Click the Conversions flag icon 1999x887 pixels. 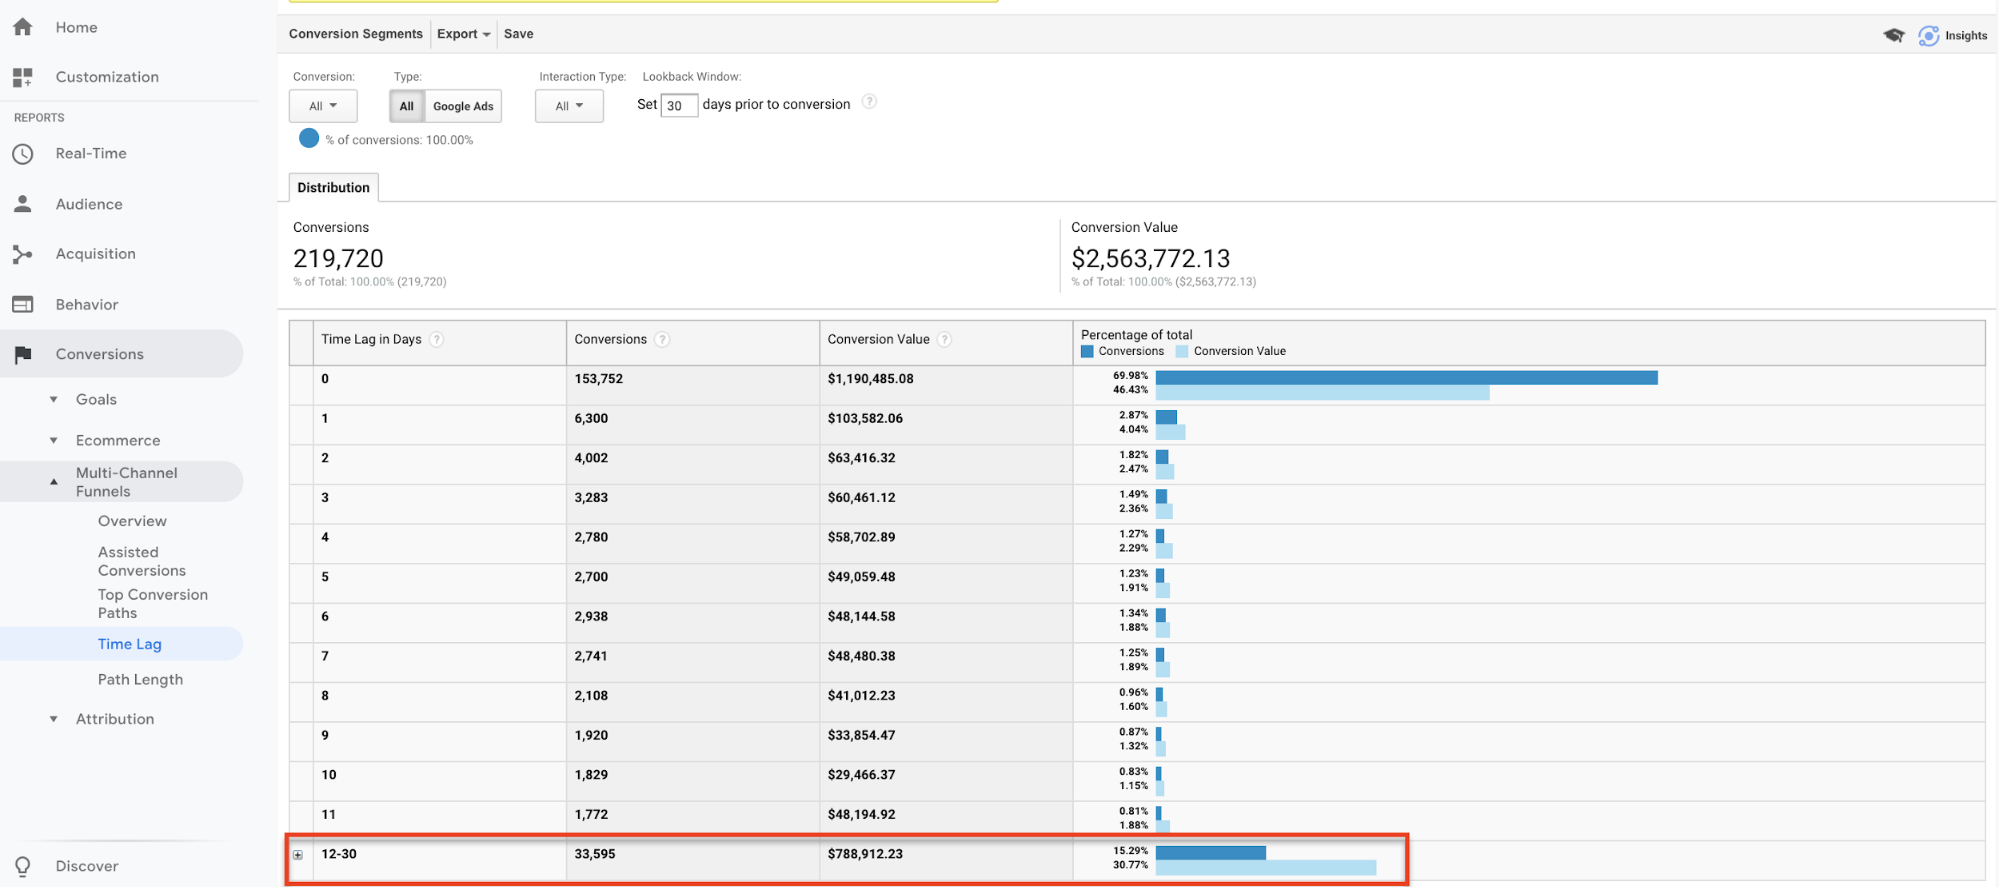pos(23,354)
